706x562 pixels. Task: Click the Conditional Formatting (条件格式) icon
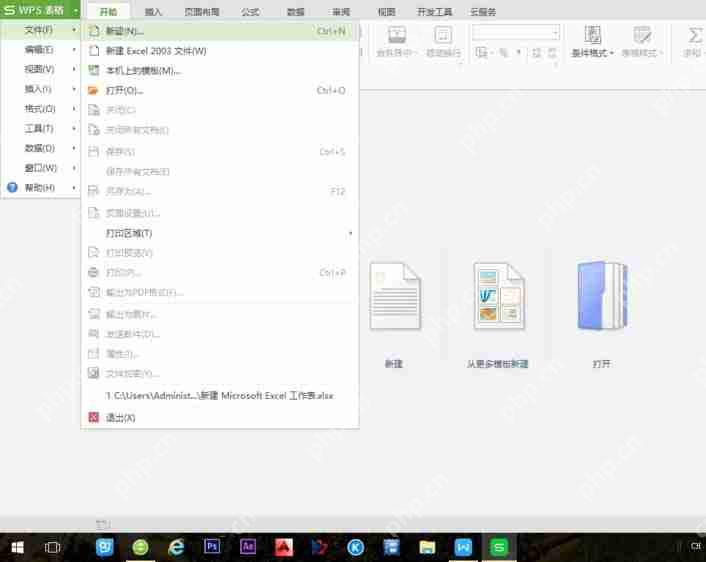[x=592, y=35]
